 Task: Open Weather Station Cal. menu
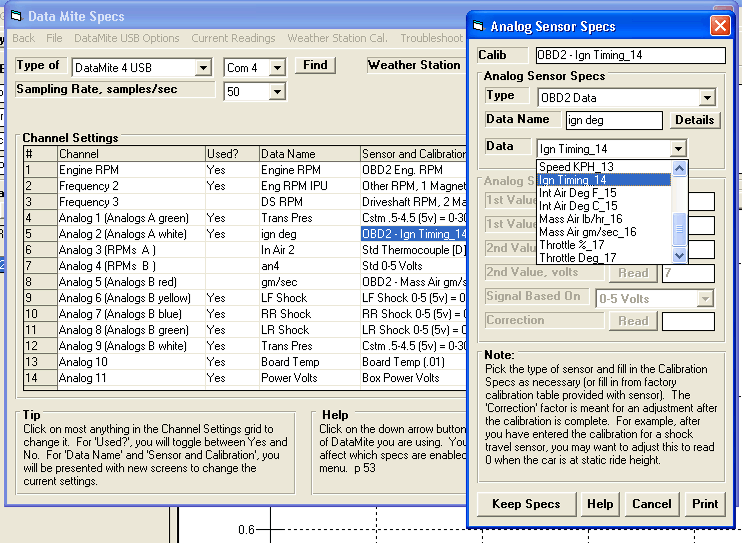click(x=337, y=38)
